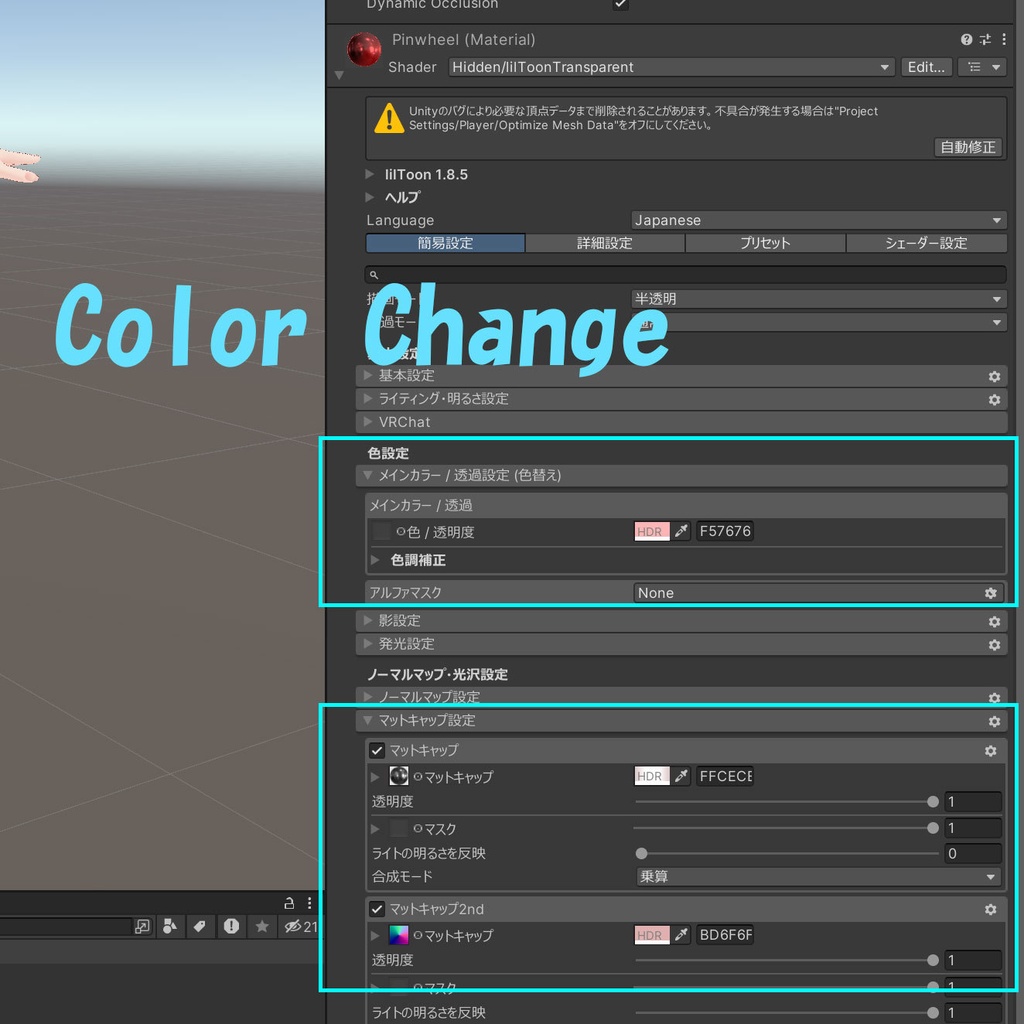
Task: Click the hidden objects eye icon showing 21
Action: (293, 927)
